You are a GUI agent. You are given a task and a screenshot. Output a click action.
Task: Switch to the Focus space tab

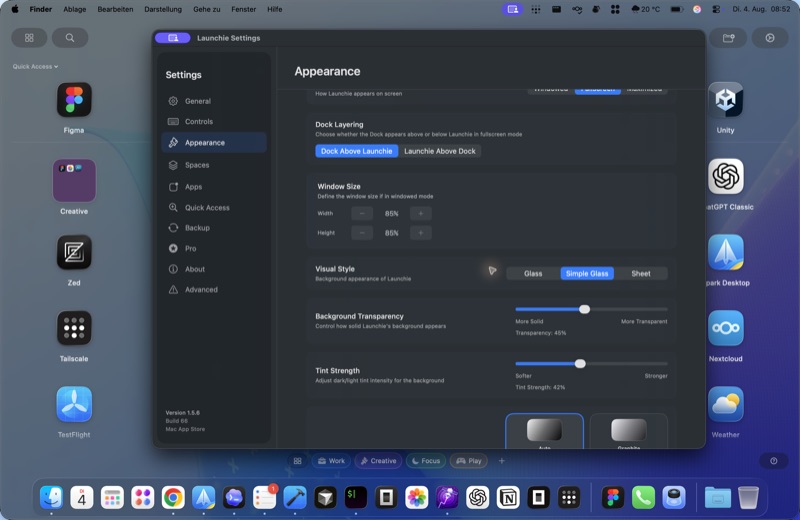(x=426, y=461)
